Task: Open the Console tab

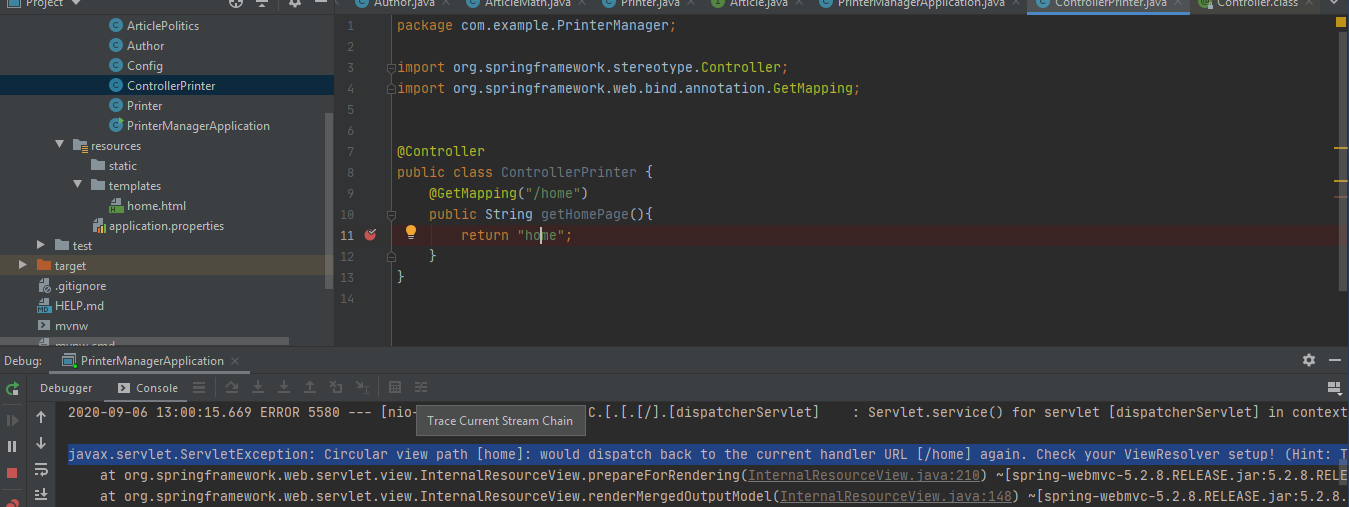Action: click(148, 388)
